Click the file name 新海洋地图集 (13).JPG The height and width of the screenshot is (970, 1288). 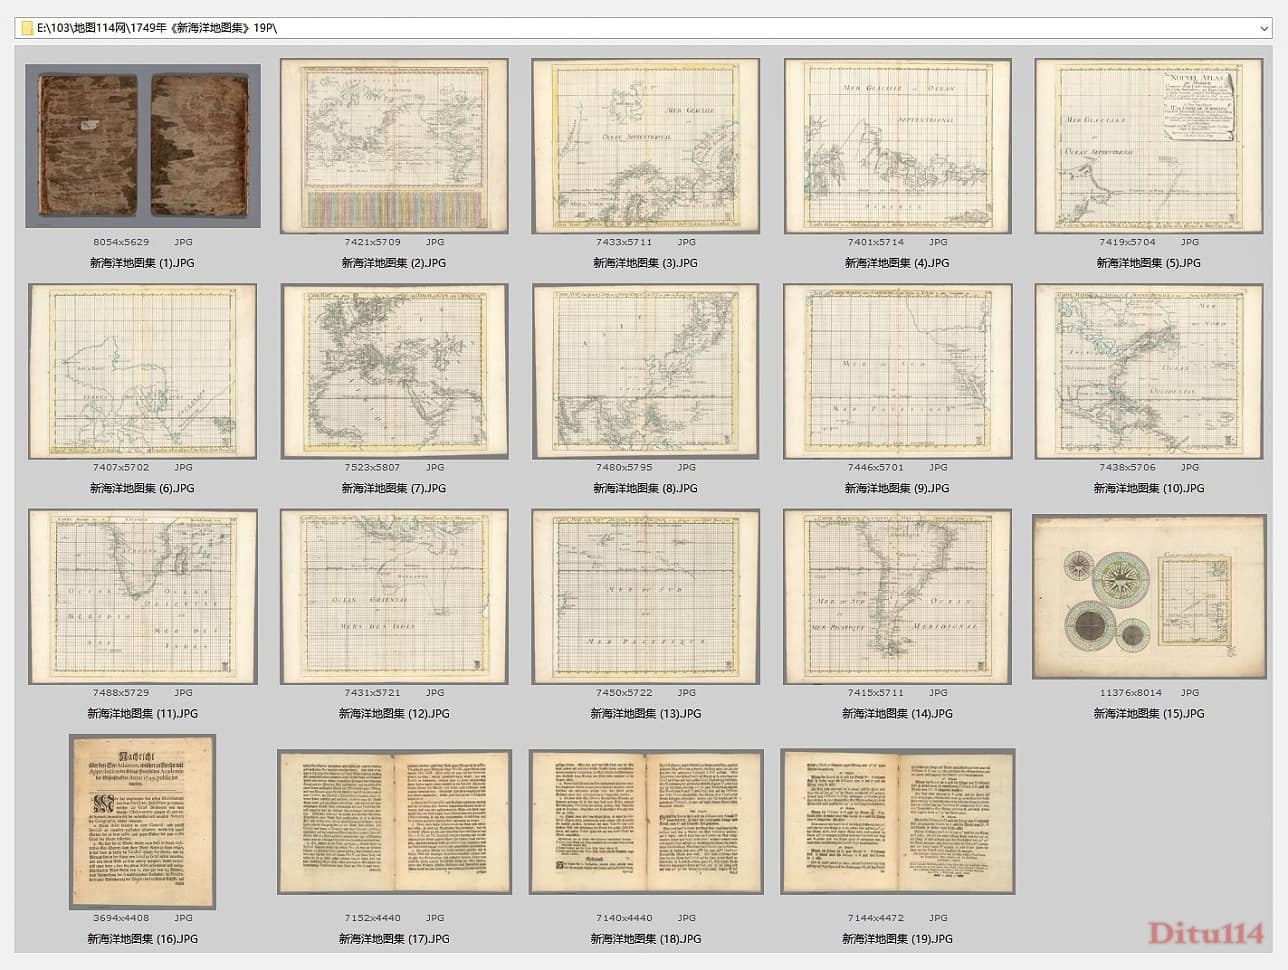pyautogui.click(x=646, y=714)
